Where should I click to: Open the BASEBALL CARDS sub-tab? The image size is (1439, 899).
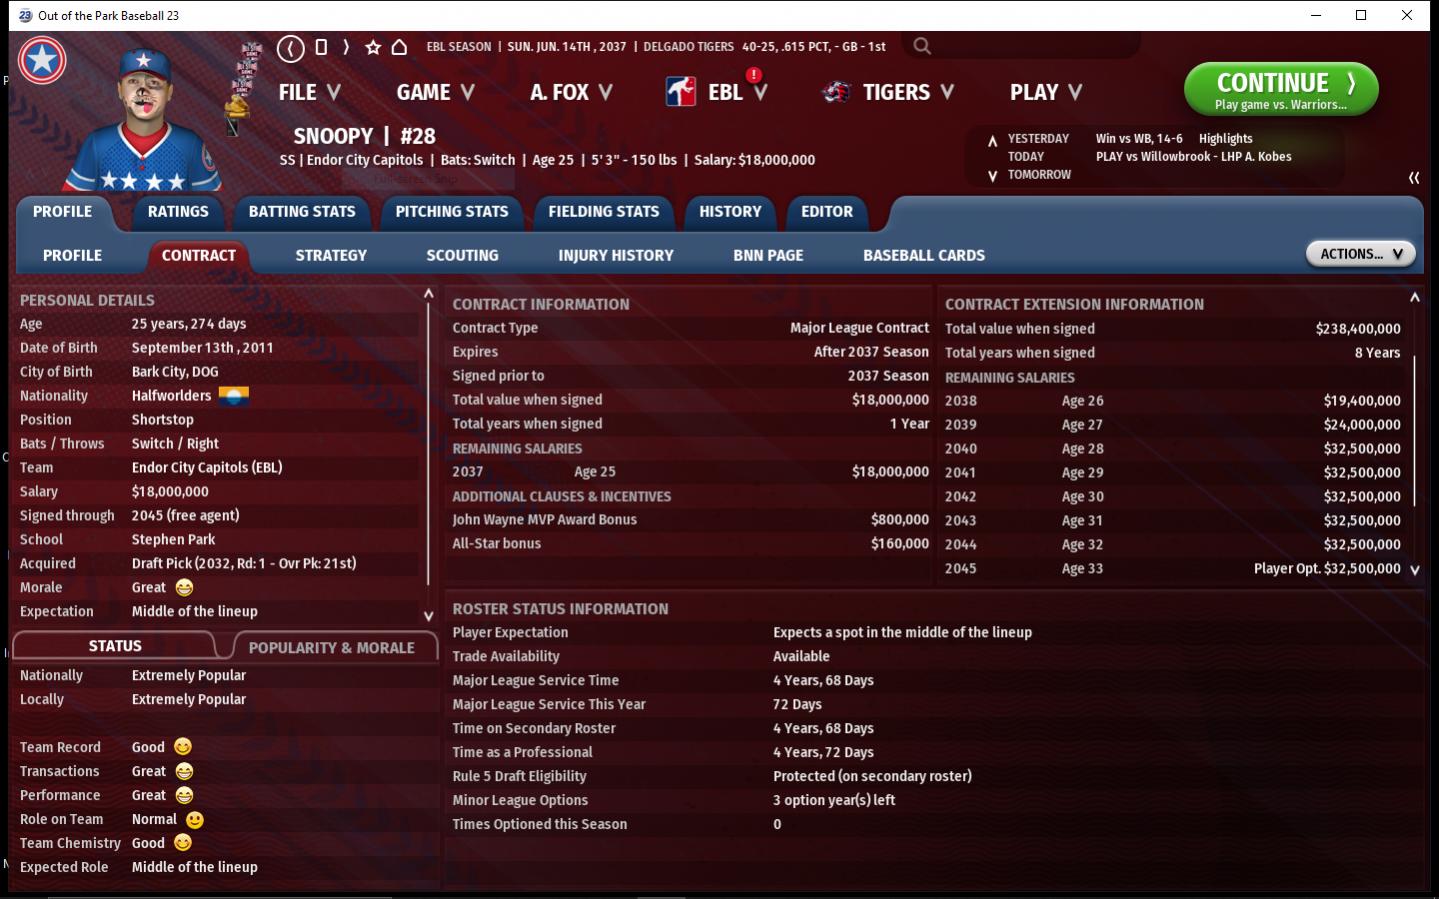tap(924, 256)
